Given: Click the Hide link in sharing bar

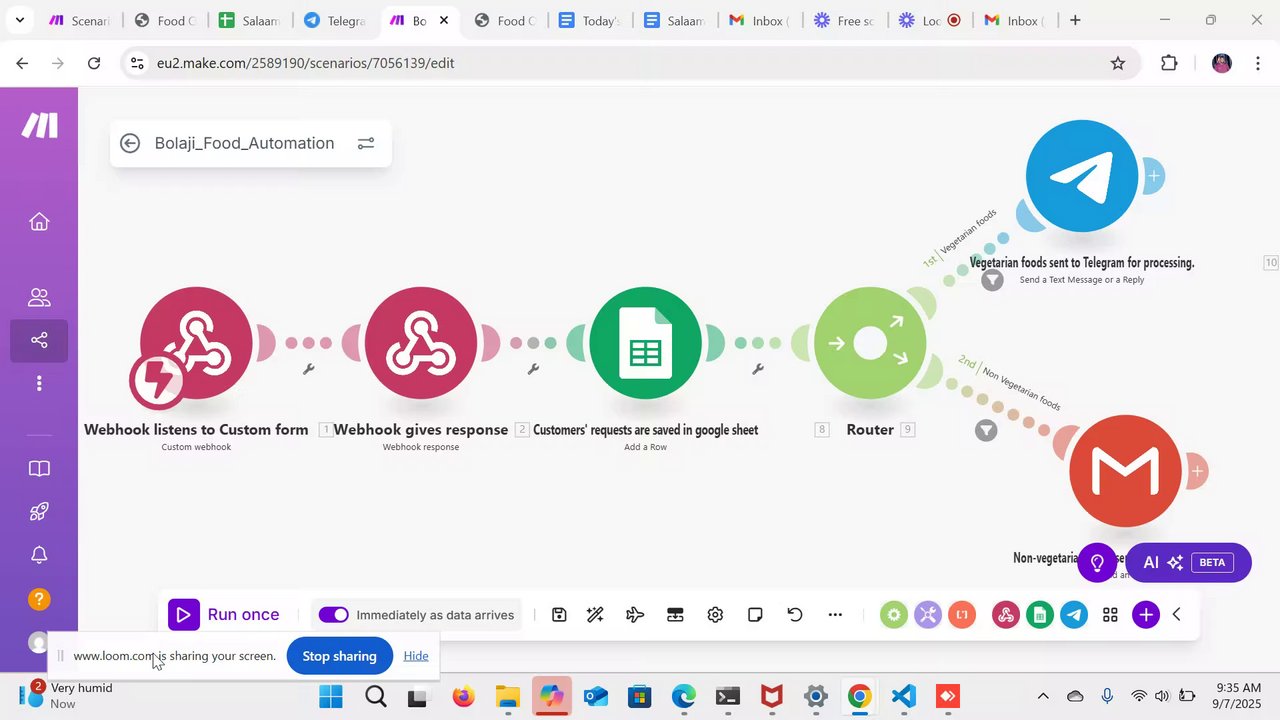Looking at the screenshot, I should 416,656.
